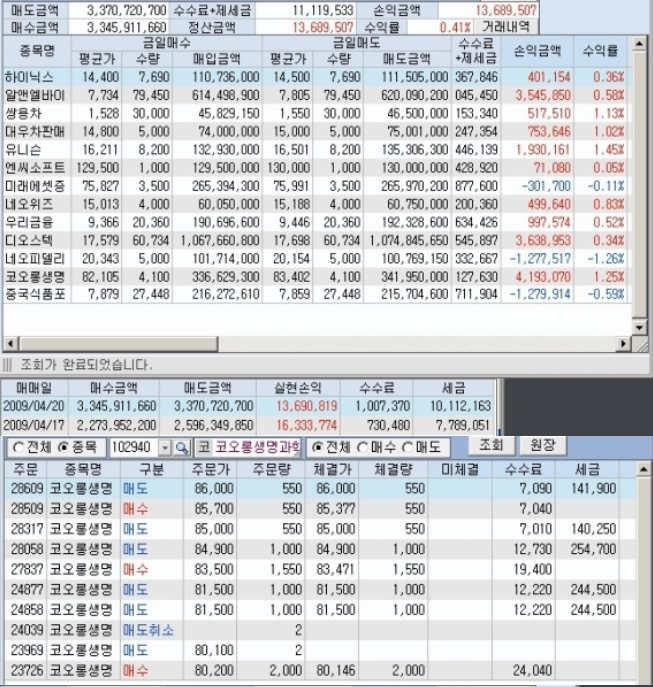The height and width of the screenshot is (687, 653).
Task: Select the 중국식품포 row
Action: [x=316, y=294]
